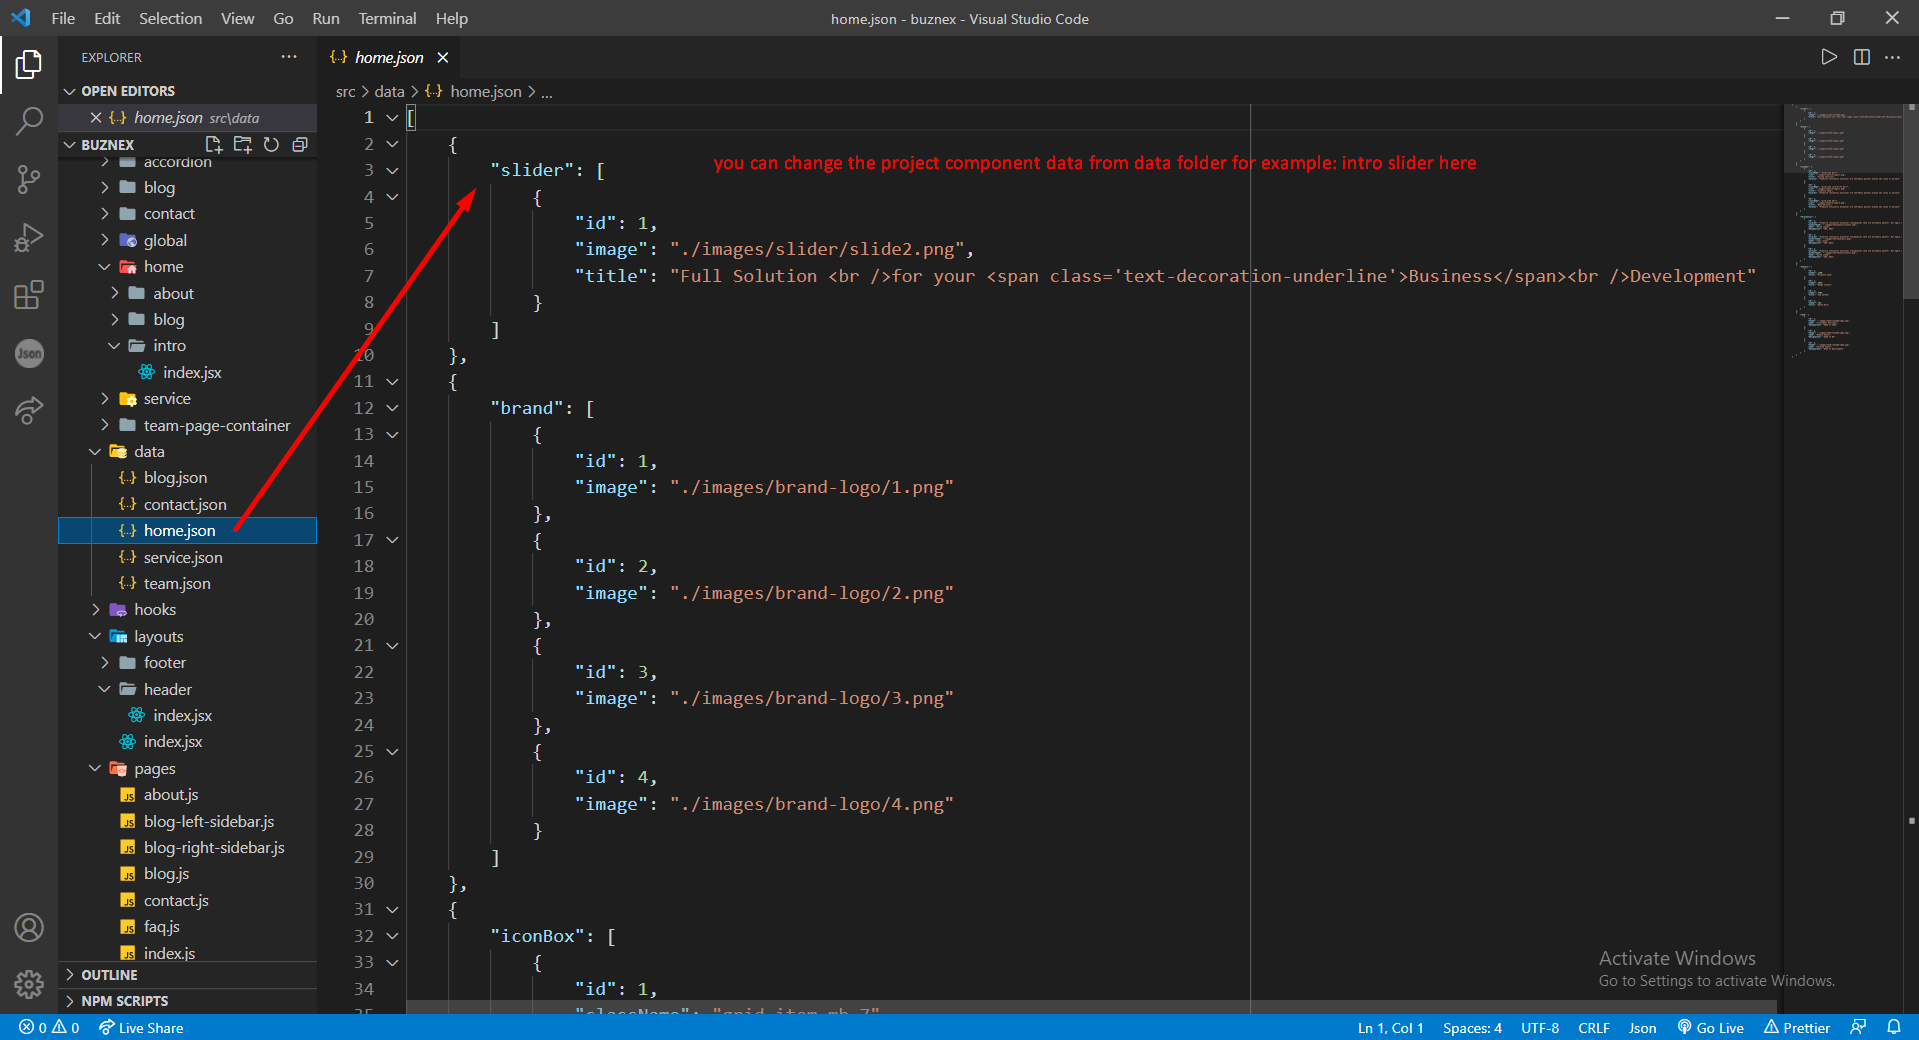Fold the iconBox array at line 32
The height and width of the screenshot is (1040, 1919).
click(x=393, y=936)
